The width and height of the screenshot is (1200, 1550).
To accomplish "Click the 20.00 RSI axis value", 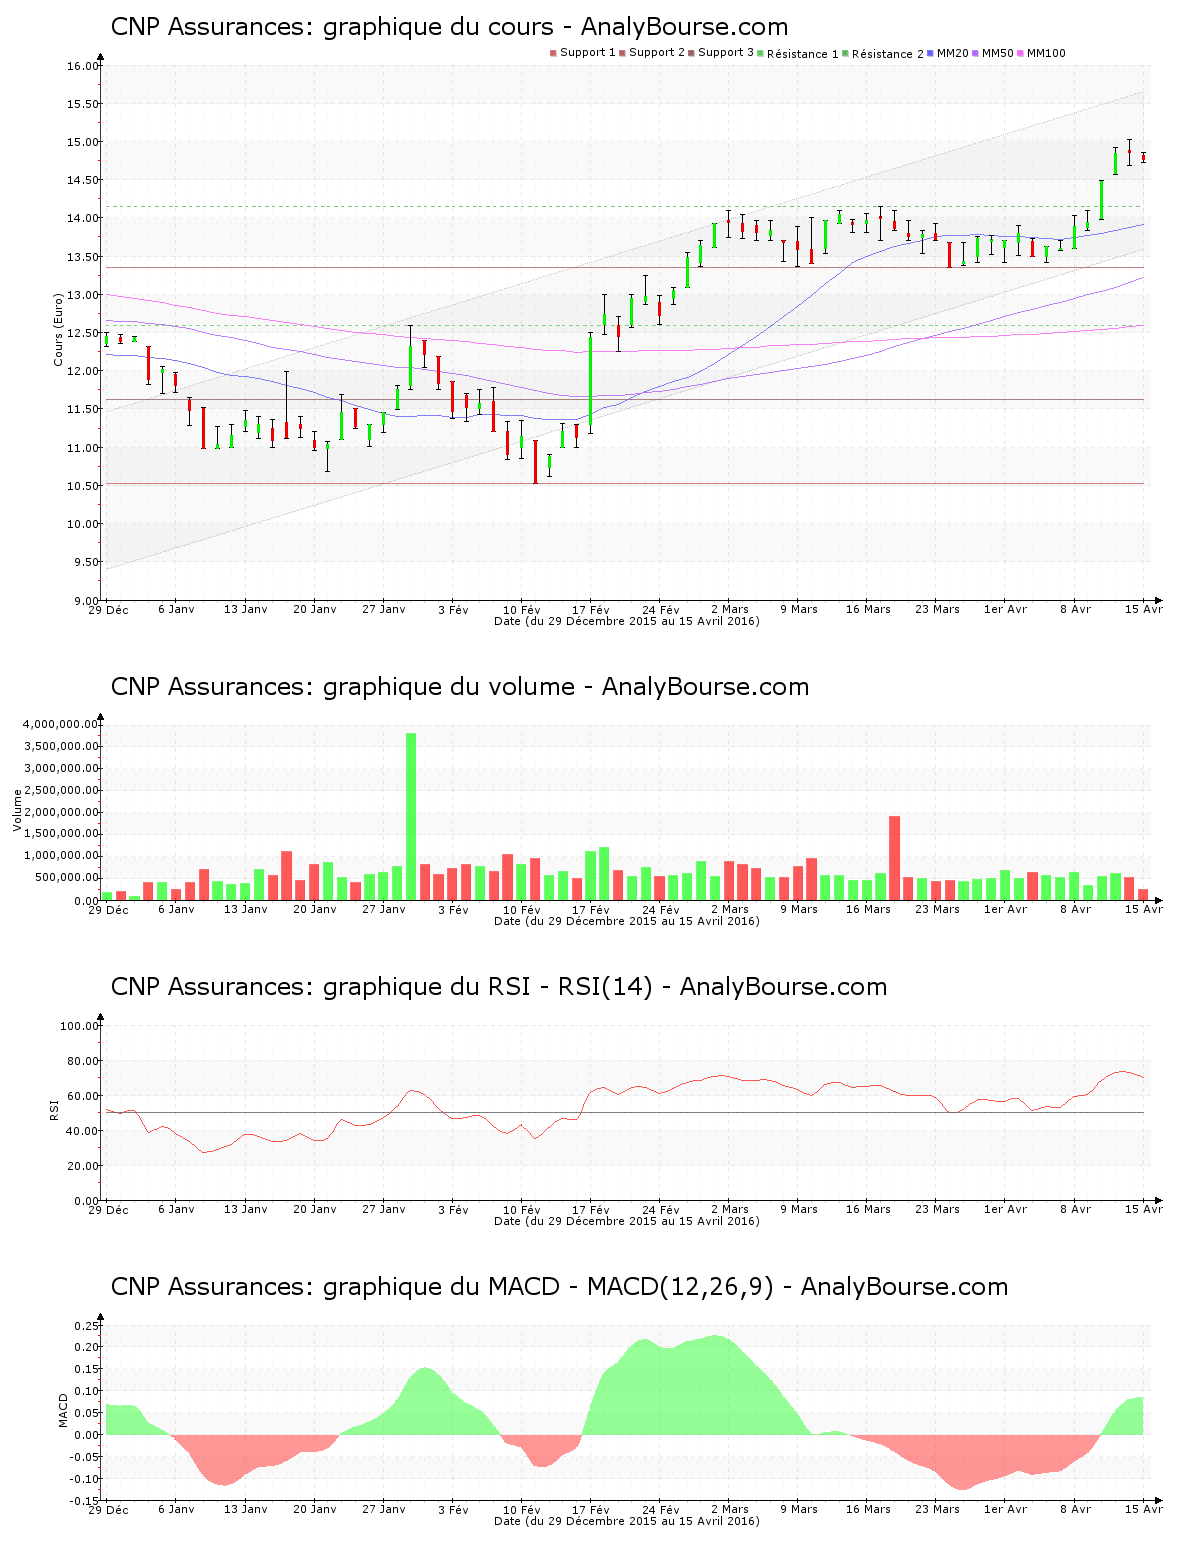I will coord(83,1166).
